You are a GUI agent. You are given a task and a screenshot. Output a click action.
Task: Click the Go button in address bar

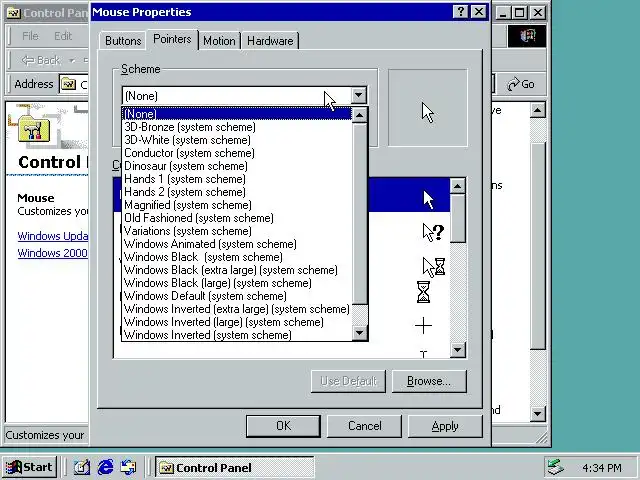[x=521, y=84]
